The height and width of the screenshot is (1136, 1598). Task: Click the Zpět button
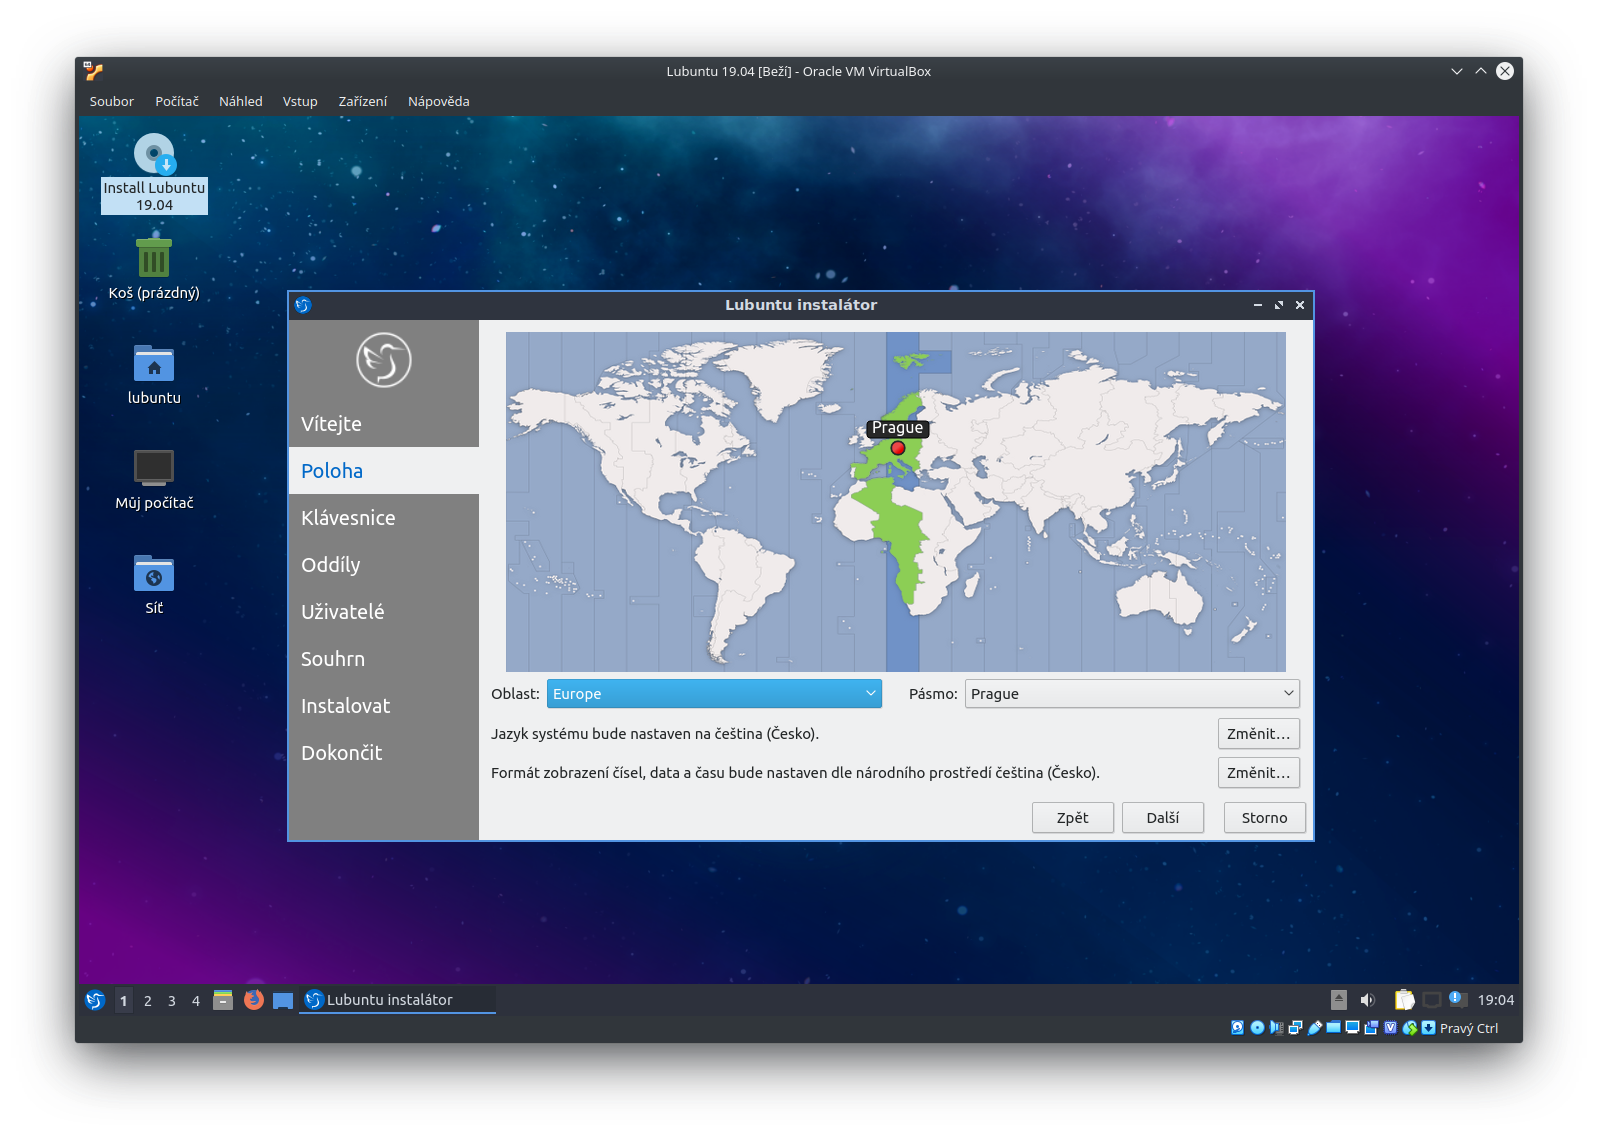[x=1073, y=818]
